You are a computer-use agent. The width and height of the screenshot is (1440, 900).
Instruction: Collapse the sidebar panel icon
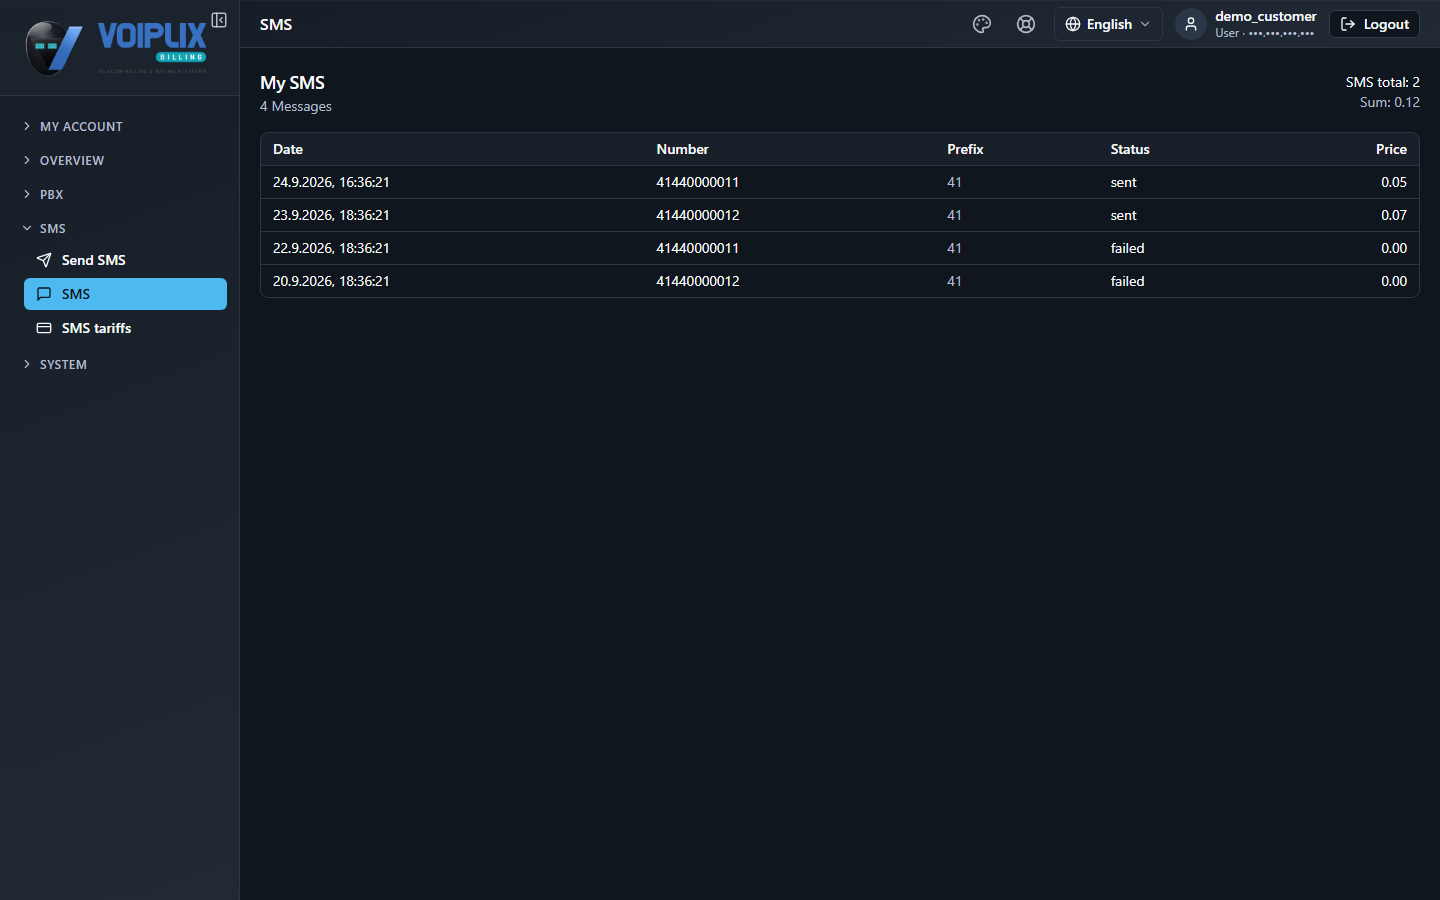219,20
